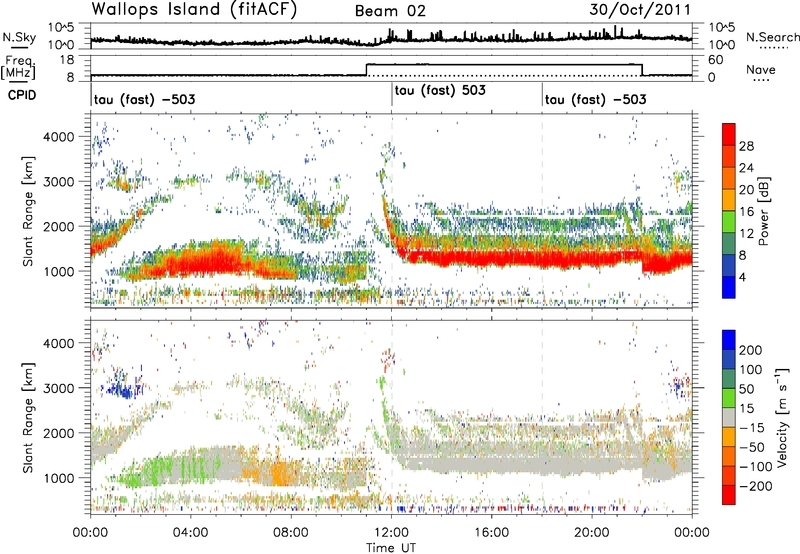Click the "N.Sky" legend label
The image size is (800, 554).
click(19, 37)
